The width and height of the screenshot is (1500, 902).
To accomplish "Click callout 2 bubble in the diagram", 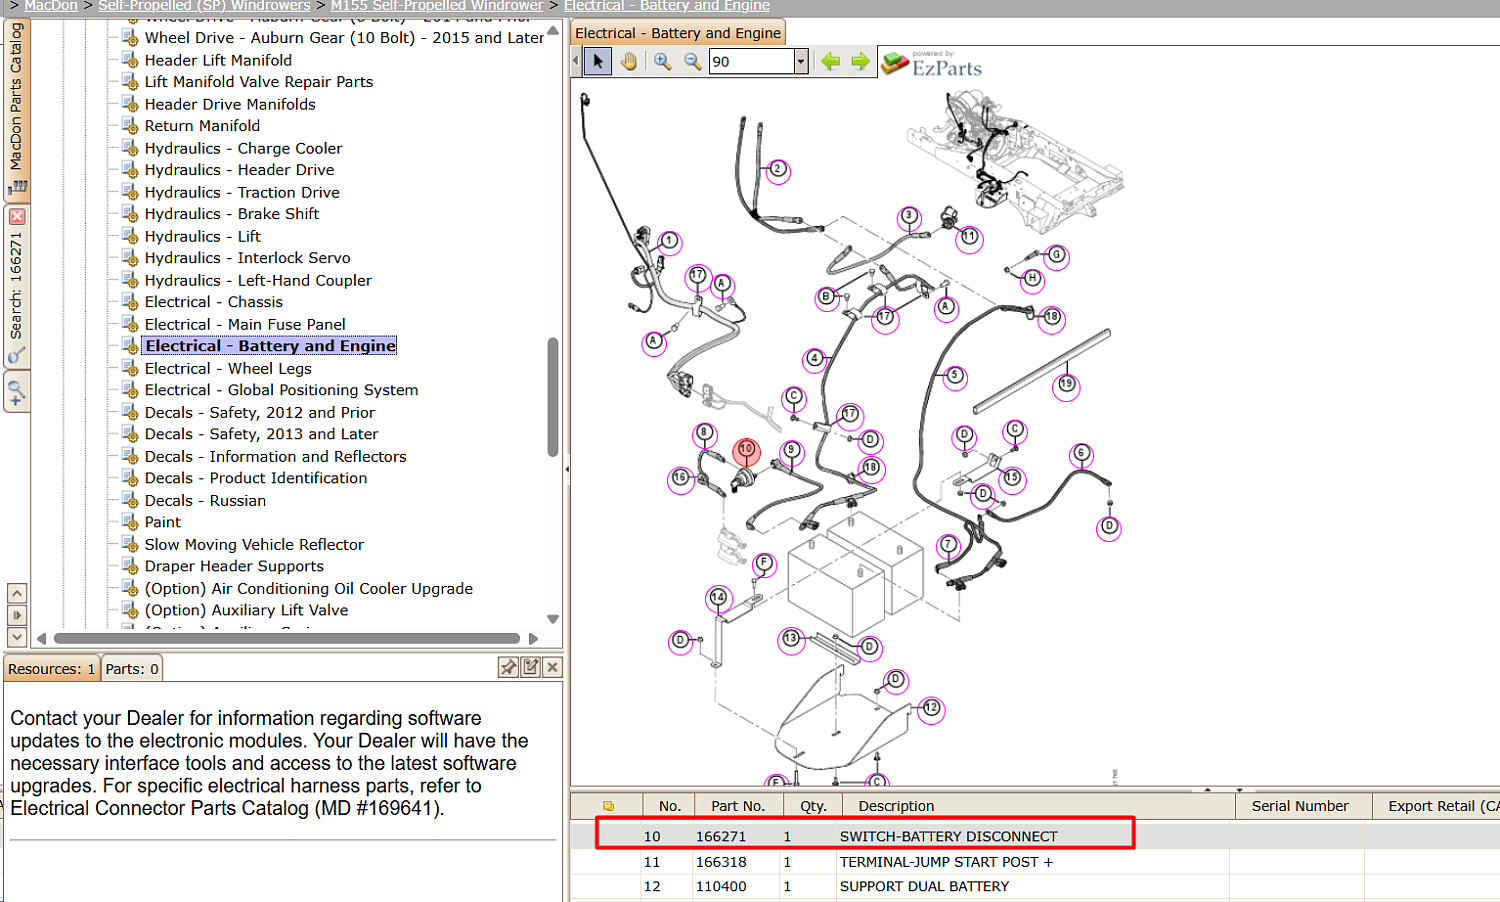I will click(x=778, y=170).
